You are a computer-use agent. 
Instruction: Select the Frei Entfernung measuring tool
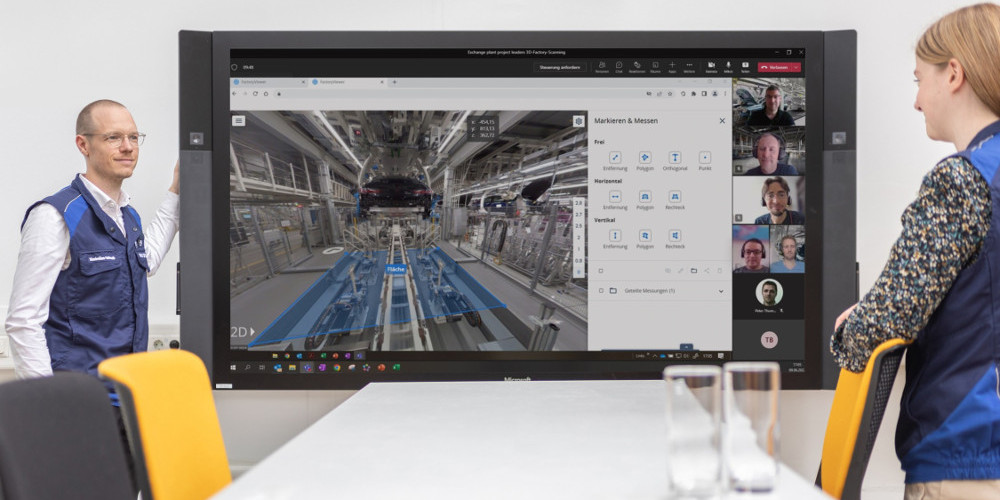click(x=615, y=158)
